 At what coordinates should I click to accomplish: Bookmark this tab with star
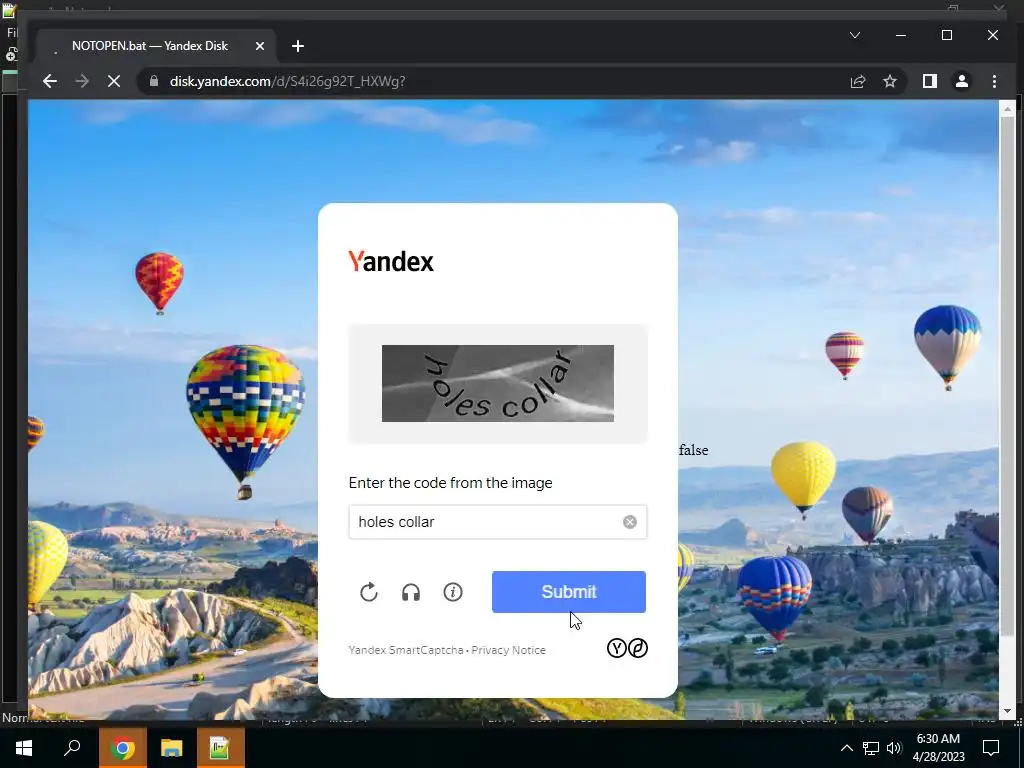click(x=889, y=81)
